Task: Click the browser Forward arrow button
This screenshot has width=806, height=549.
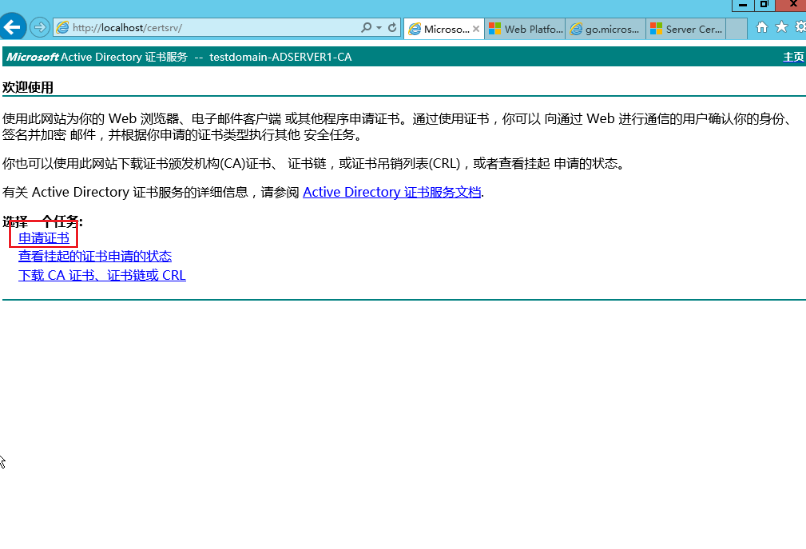Action: 40,27
